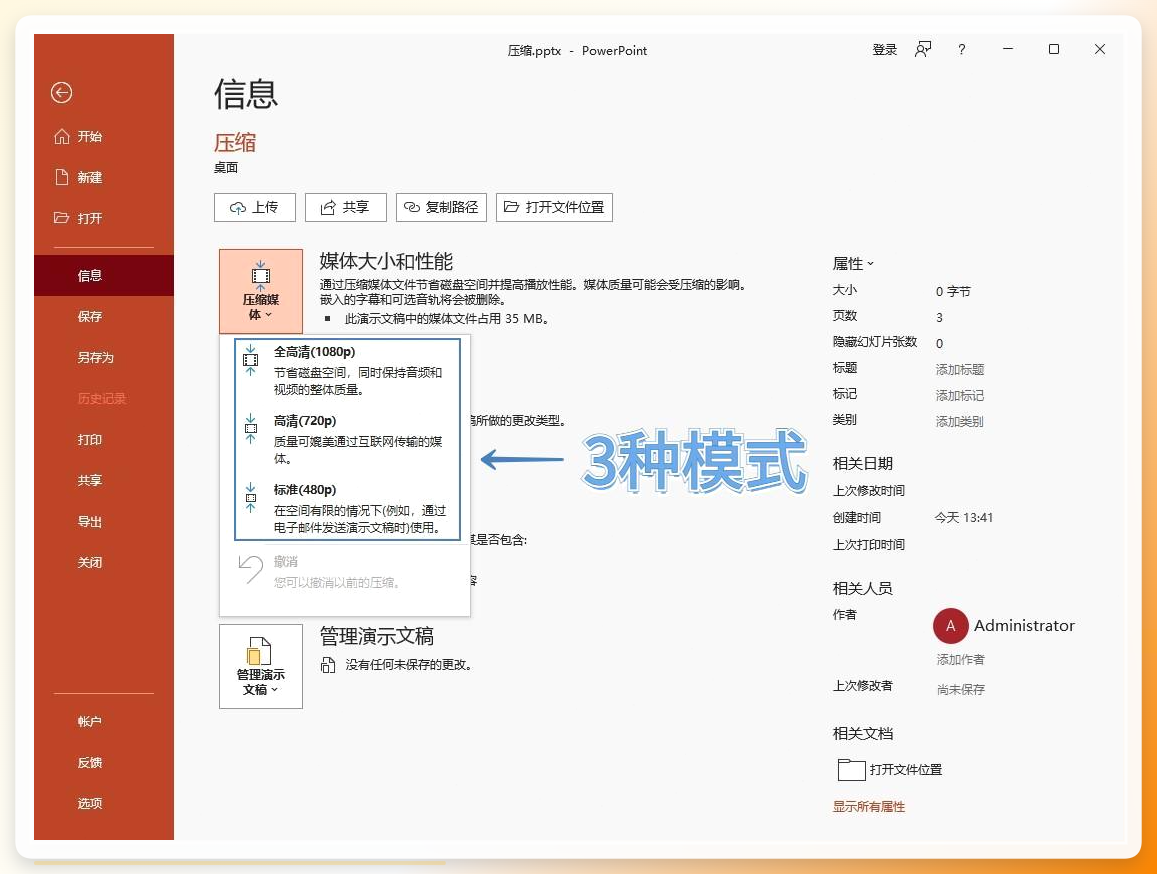This screenshot has height=874, width=1157.
Task: Click the Administrator author avatar
Action: pos(950,626)
